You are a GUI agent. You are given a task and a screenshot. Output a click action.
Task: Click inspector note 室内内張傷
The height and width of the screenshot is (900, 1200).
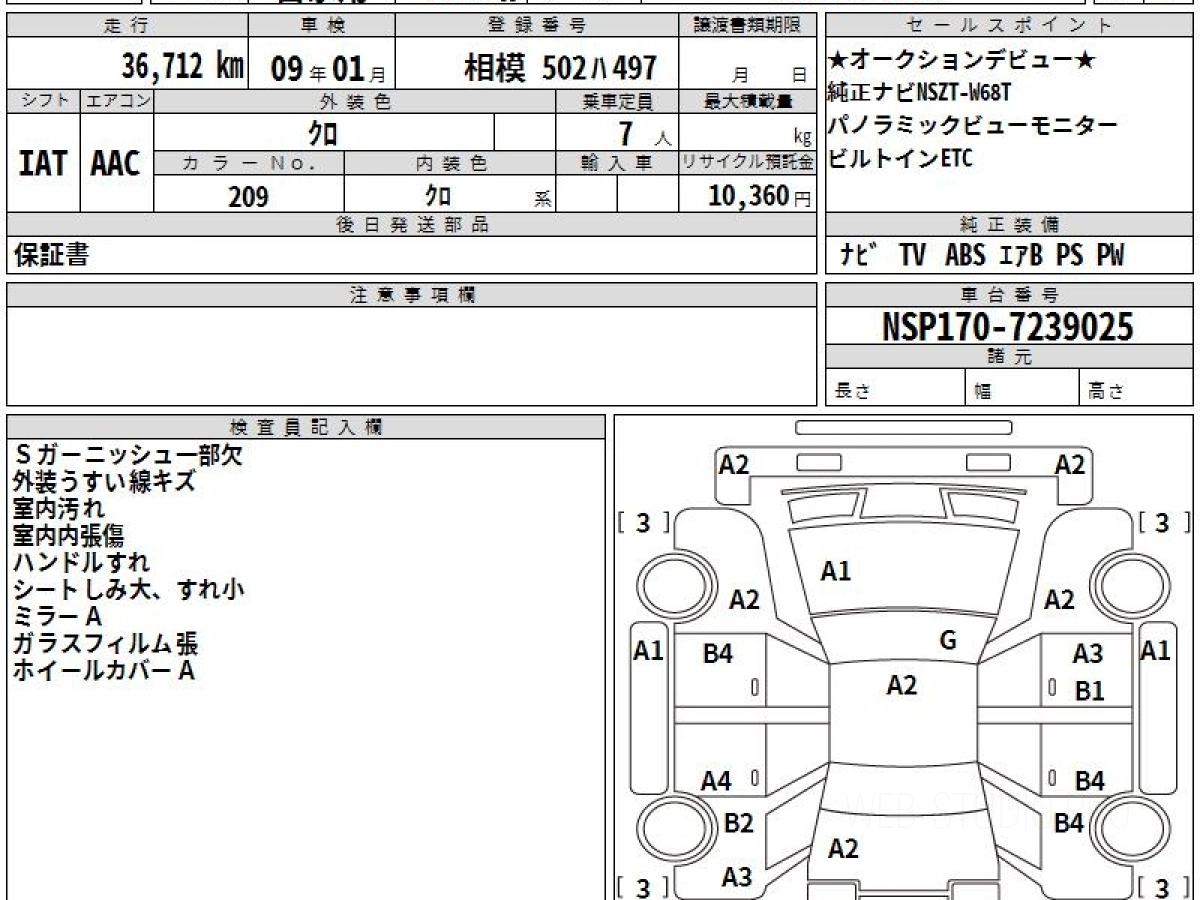(69, 536)
